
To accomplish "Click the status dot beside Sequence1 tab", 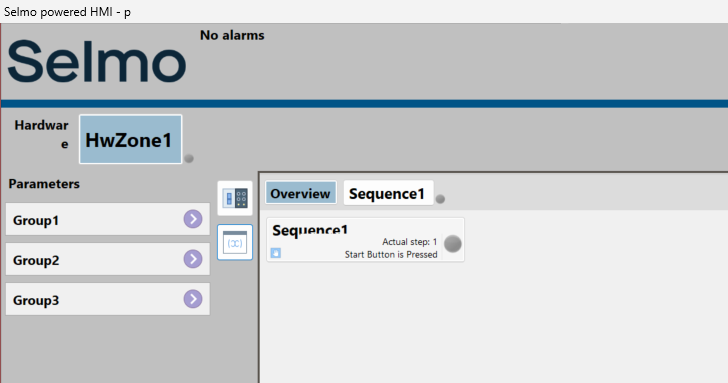I will click(440, 199).
